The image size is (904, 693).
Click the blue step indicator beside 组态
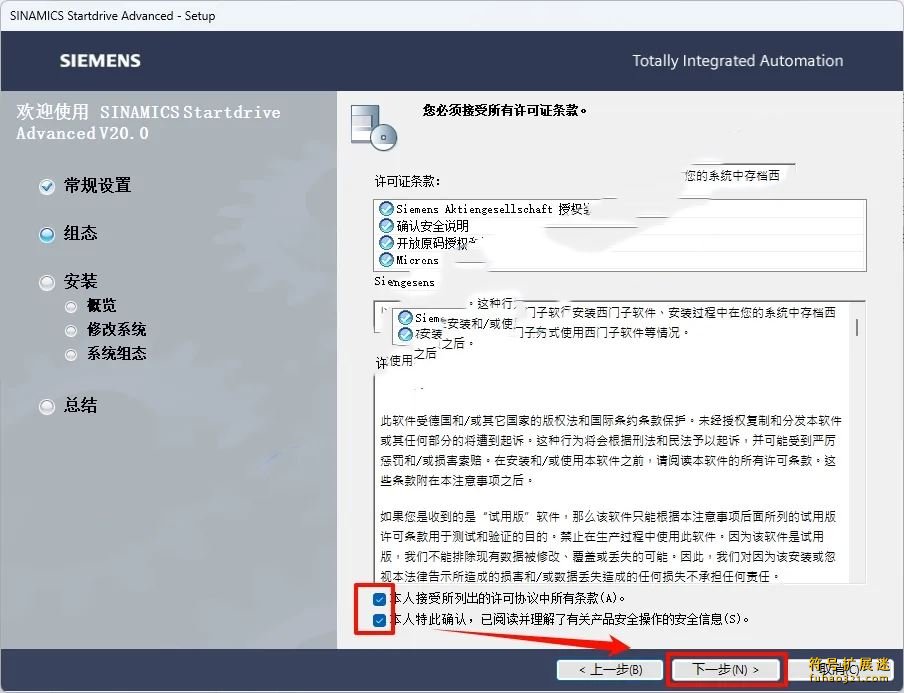point(47,235)
